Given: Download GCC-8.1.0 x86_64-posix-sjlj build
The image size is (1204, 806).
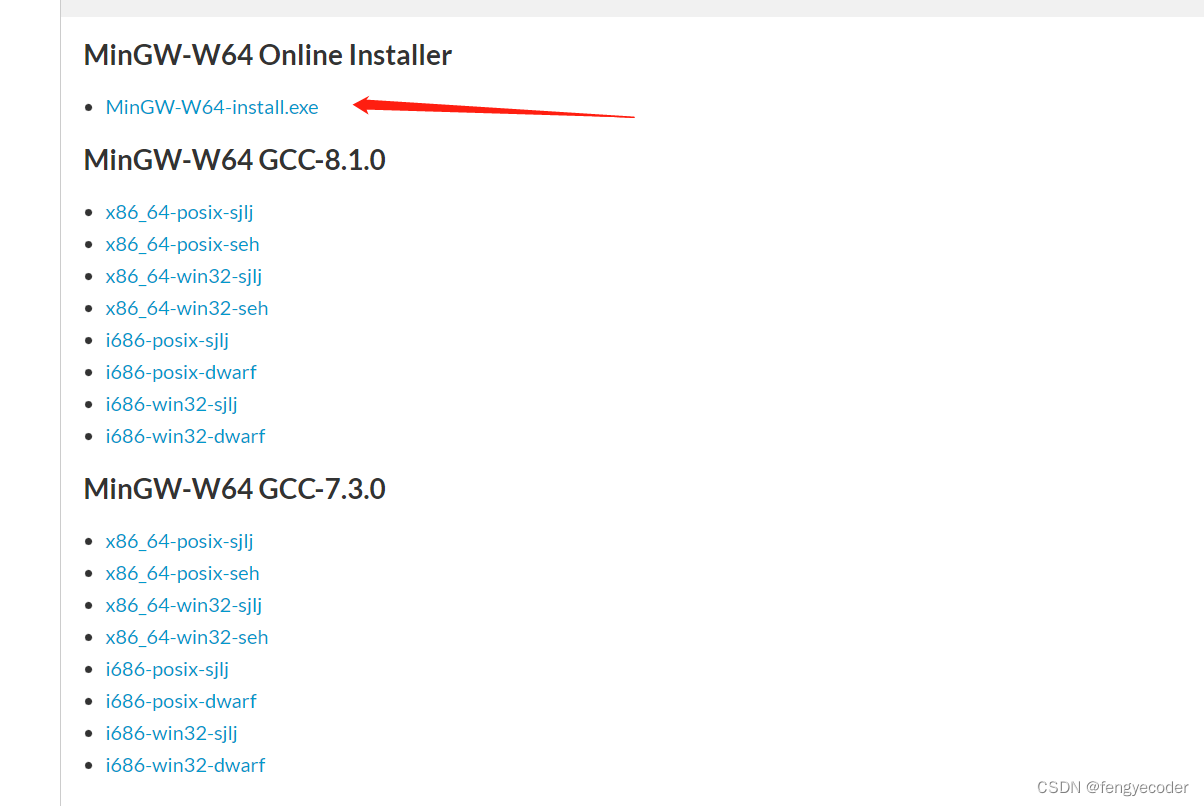Looking at the screenshot, I should tap(180, 212).
